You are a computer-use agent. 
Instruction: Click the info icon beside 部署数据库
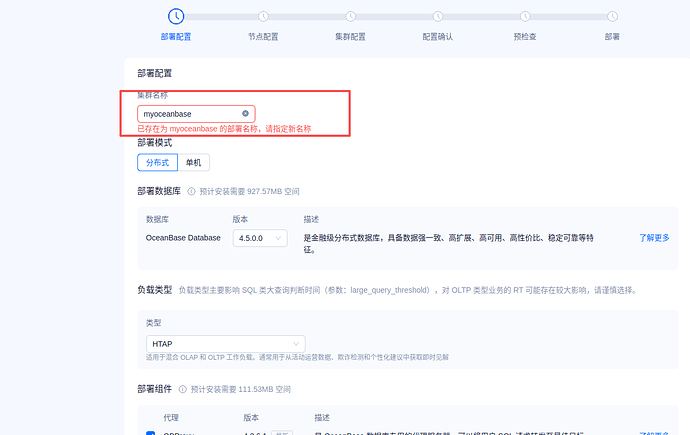point(191,191)
